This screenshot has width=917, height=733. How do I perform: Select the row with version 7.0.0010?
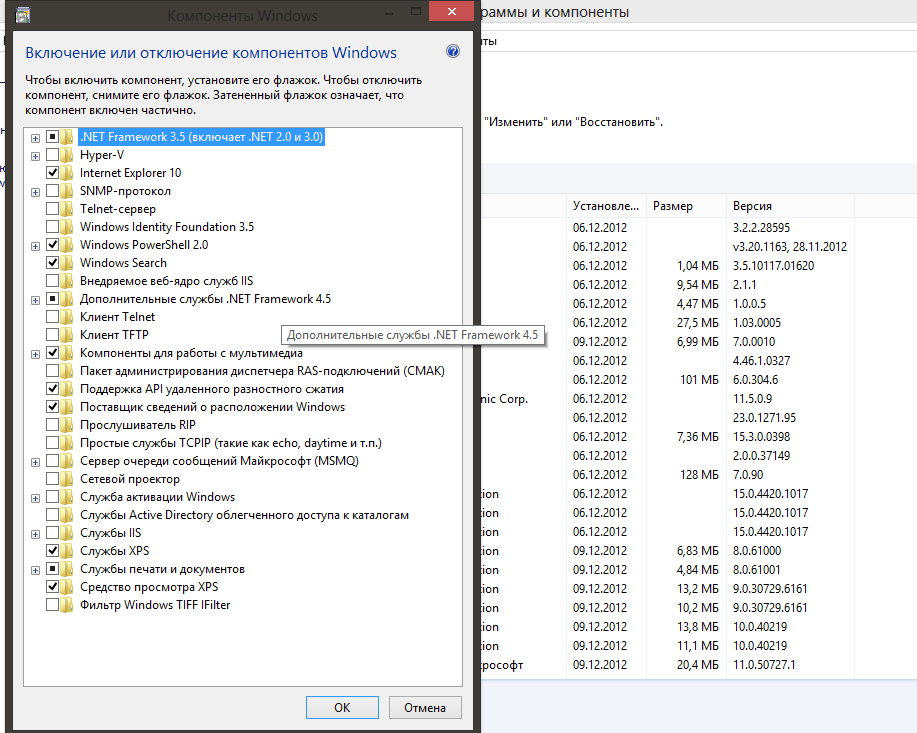[699, 342]
